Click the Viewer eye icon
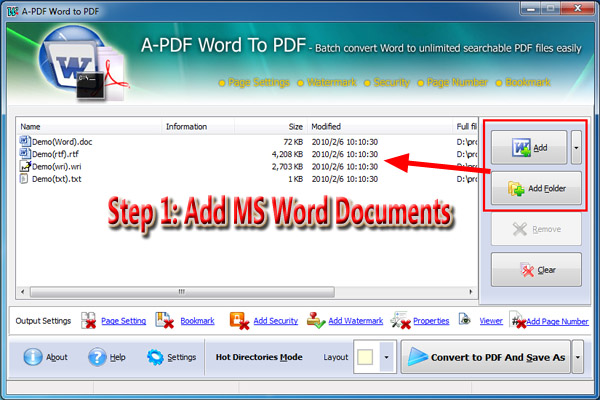The width and height of the screenshot is (600, 400). [x=465, y=319]
